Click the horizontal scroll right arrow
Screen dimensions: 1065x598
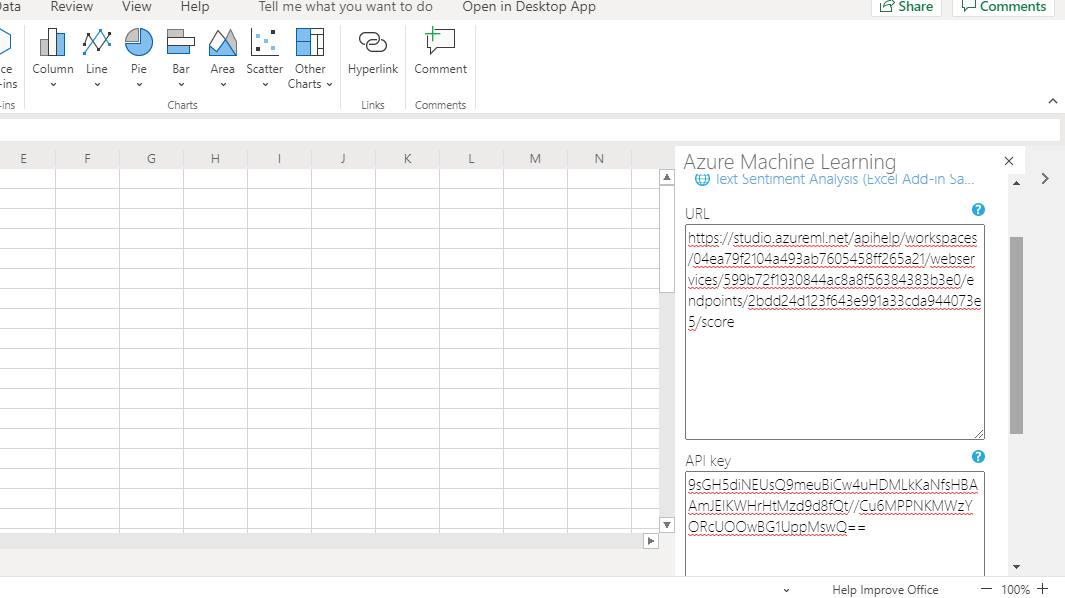(x=651, y=541)
